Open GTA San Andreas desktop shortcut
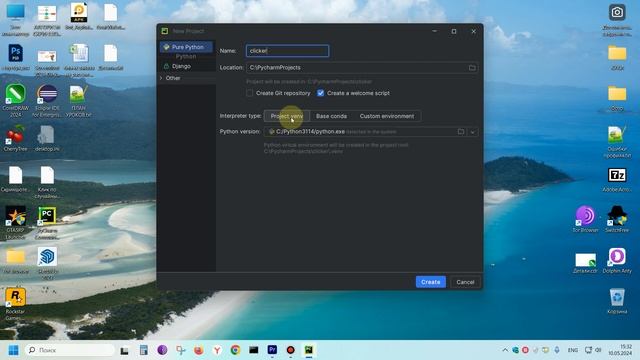This screenshot has width=640, height=360. point(16,222)
